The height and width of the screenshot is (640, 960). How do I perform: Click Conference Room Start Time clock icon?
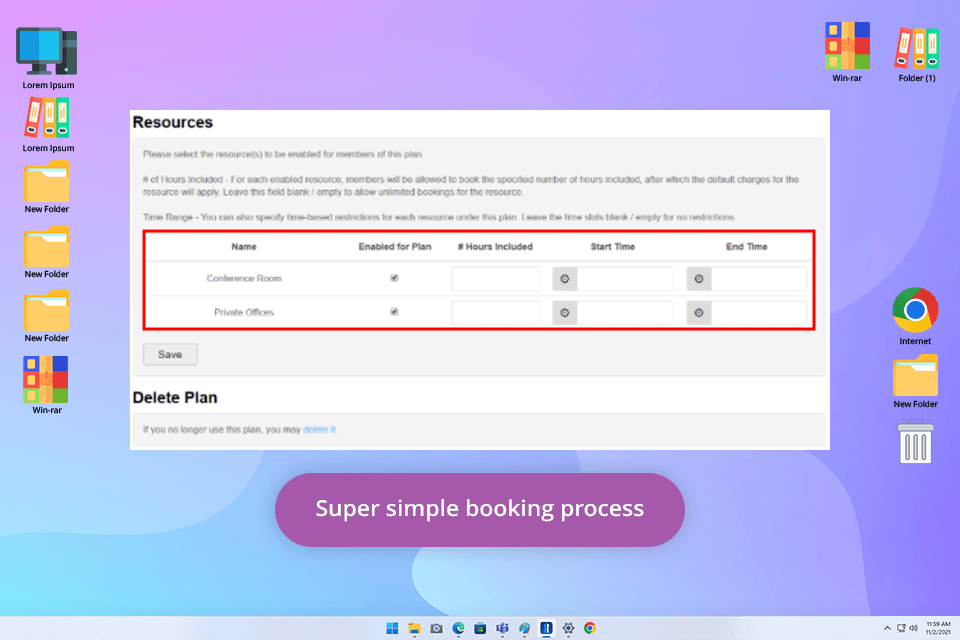pos(564,279)
